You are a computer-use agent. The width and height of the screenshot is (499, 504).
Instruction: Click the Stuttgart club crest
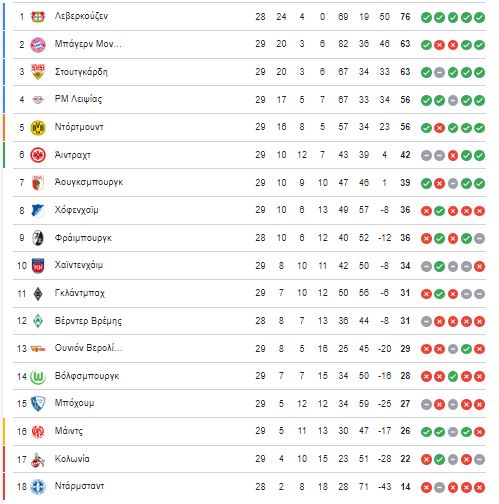38,72
